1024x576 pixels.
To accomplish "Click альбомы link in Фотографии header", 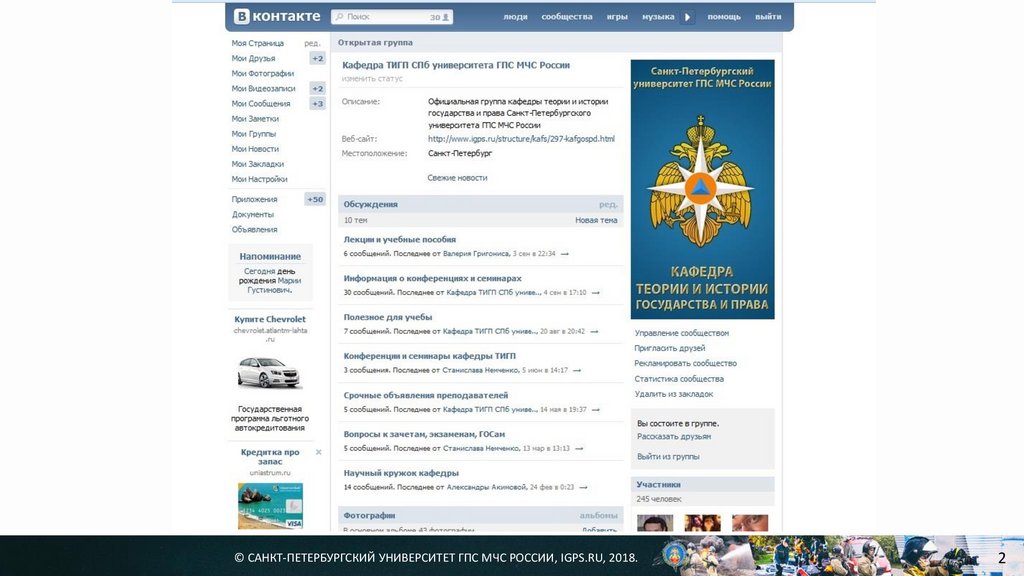I will tap(598, 515).
